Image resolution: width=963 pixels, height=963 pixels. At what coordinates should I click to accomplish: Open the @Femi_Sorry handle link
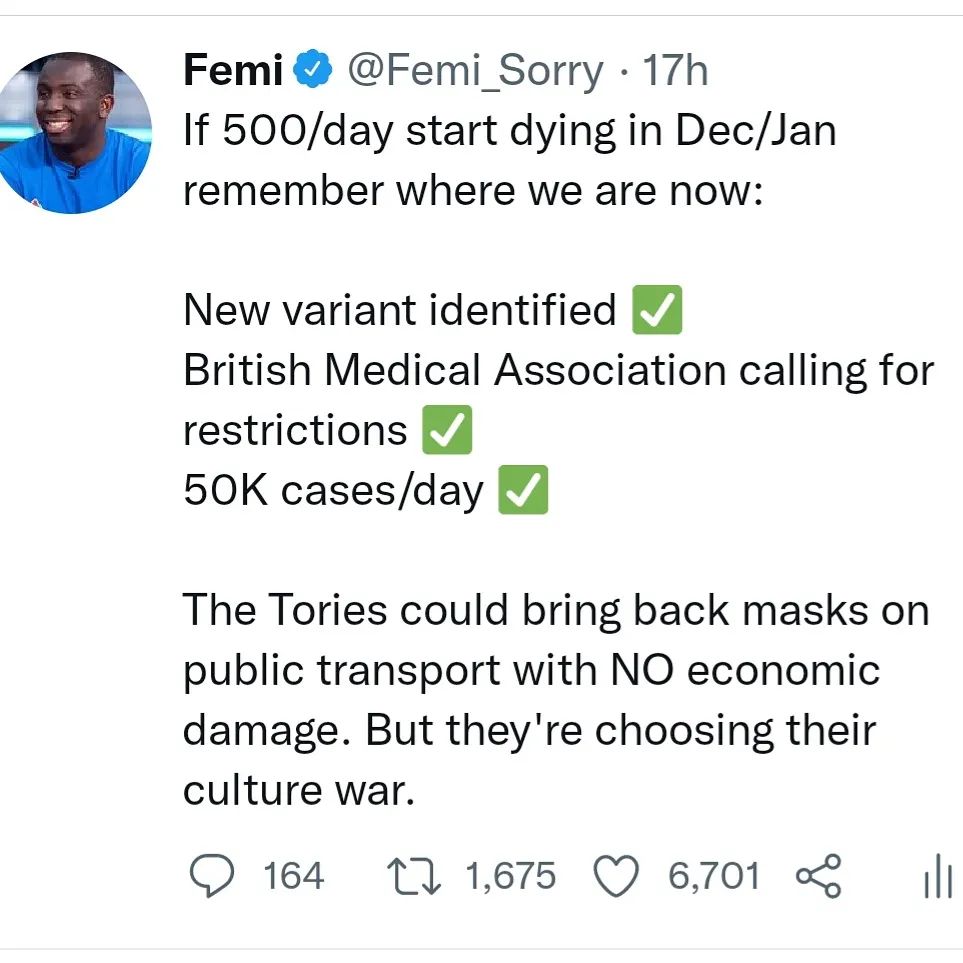coord(475,72)
